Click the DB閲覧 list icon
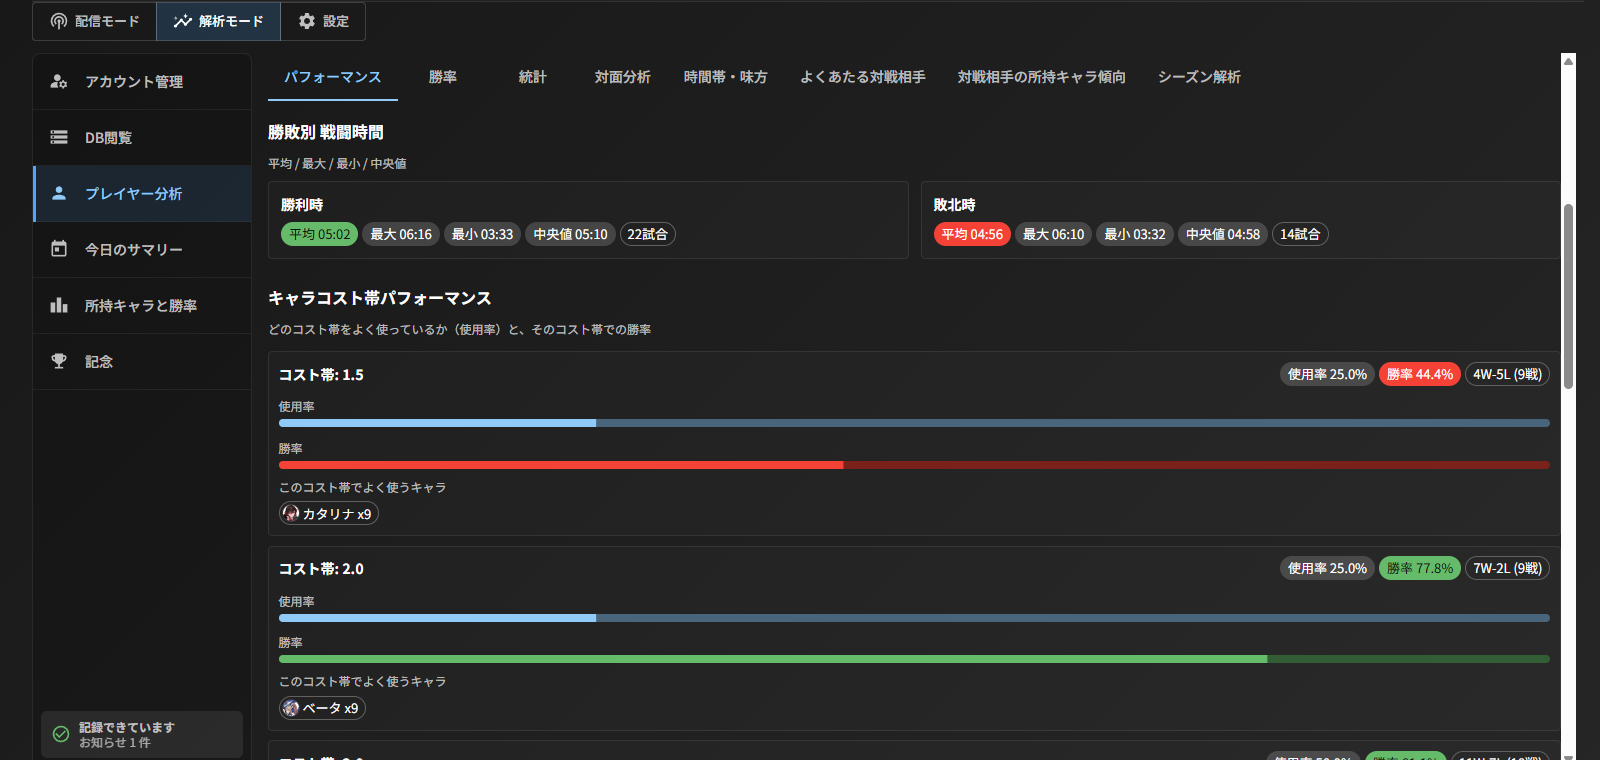1600x760 pixels. [59, 137]
